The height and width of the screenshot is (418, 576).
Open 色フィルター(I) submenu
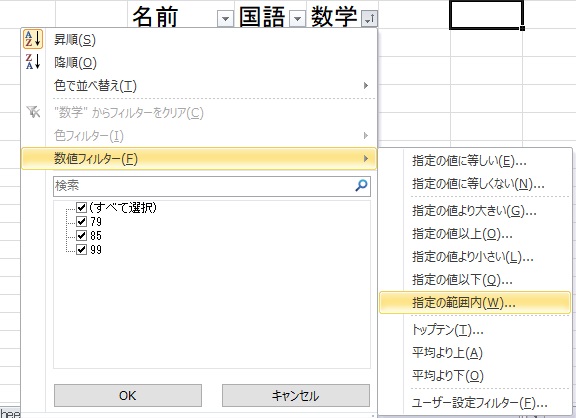(199, 136)
